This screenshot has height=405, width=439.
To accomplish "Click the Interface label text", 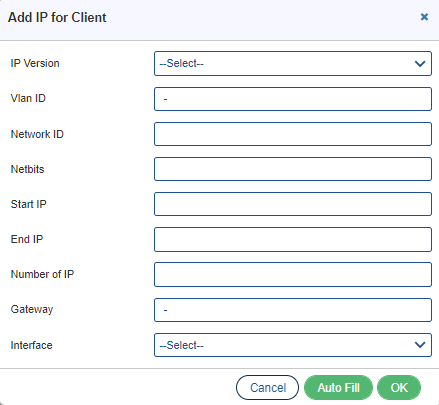I will click(31, 345).
